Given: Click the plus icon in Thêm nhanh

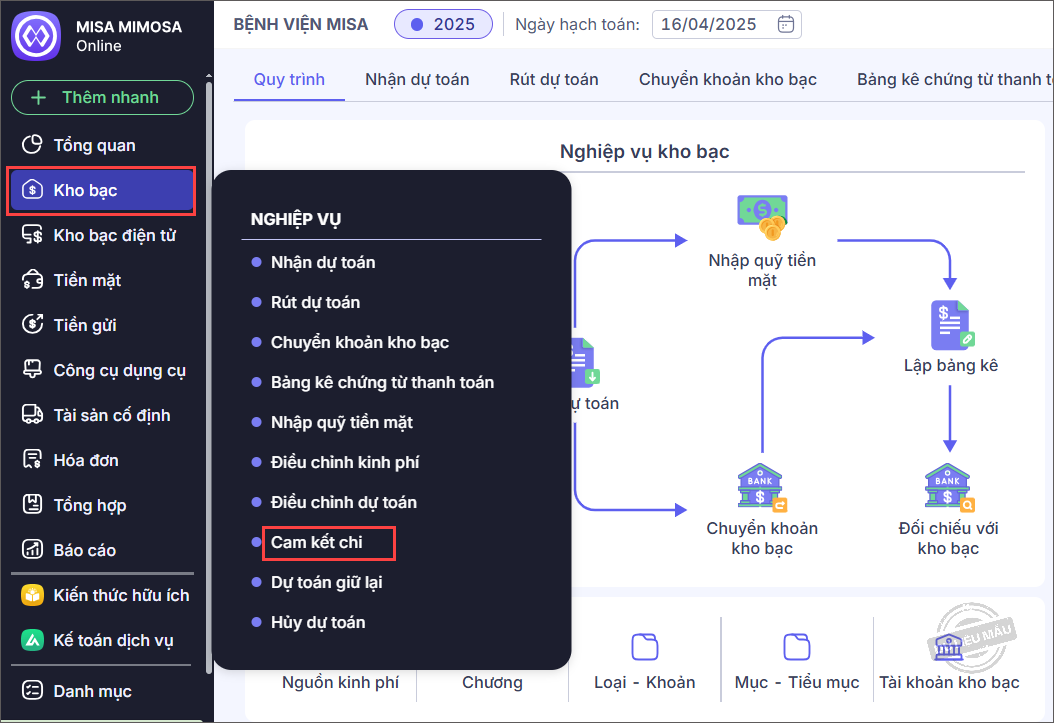Looking at the screenshot, I should click(39, 97).
